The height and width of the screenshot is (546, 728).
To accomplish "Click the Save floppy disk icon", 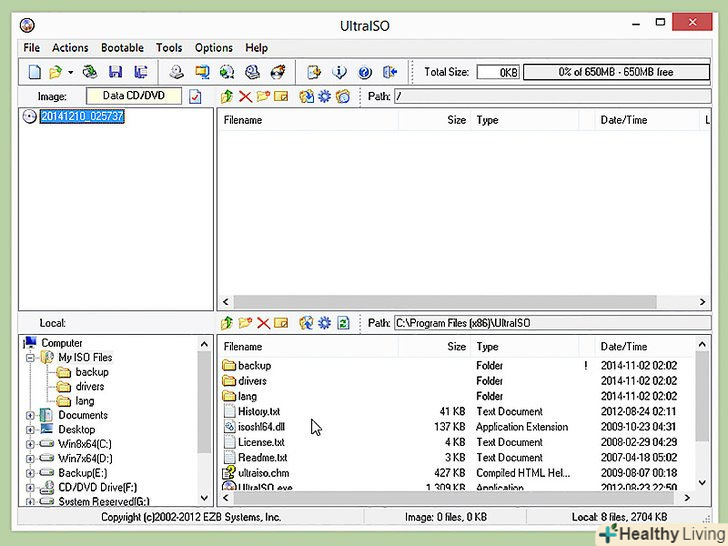I will (115, 72).
